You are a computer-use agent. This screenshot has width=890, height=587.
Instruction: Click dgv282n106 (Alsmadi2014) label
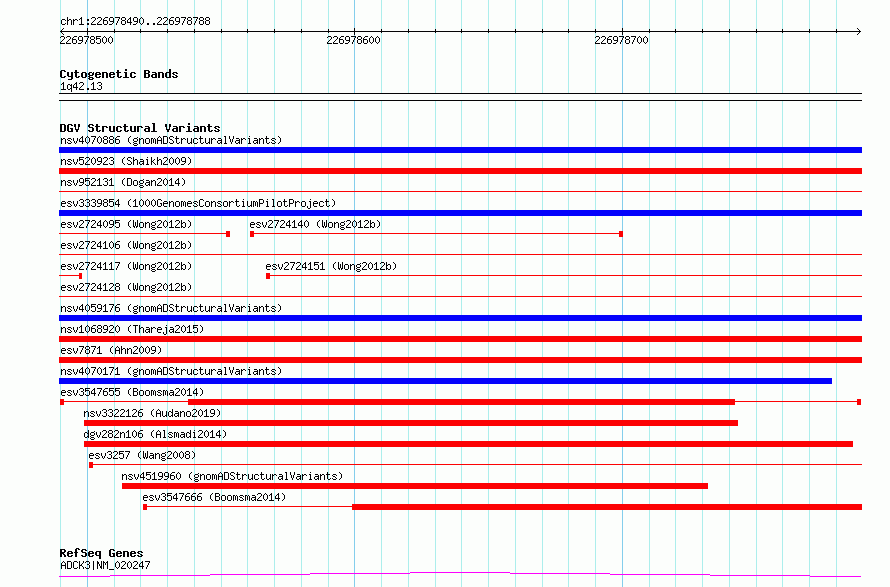click(155, 434)
